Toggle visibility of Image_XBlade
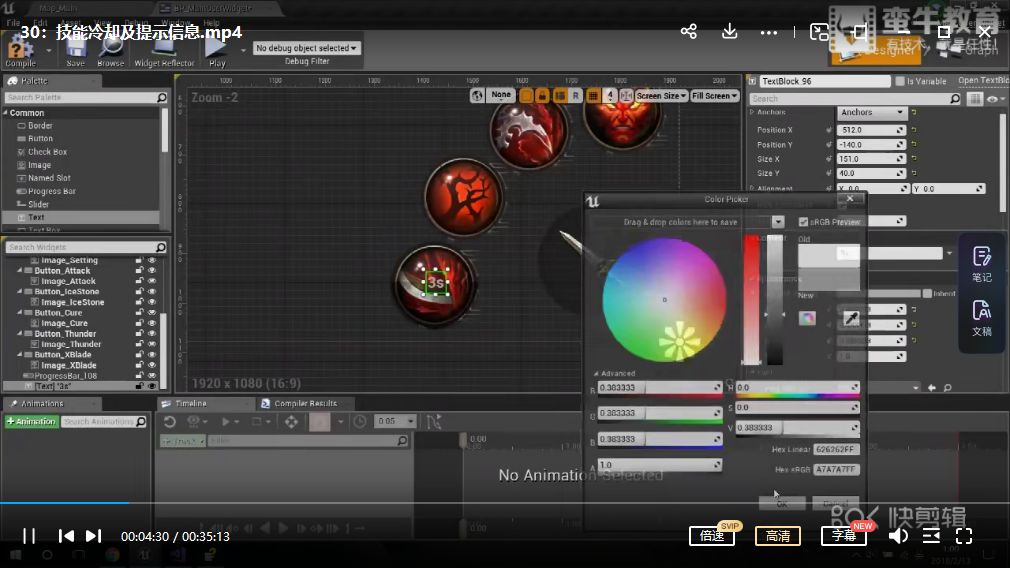The image size is (1010, 568). pyautogui.click(x=152, y=365)
